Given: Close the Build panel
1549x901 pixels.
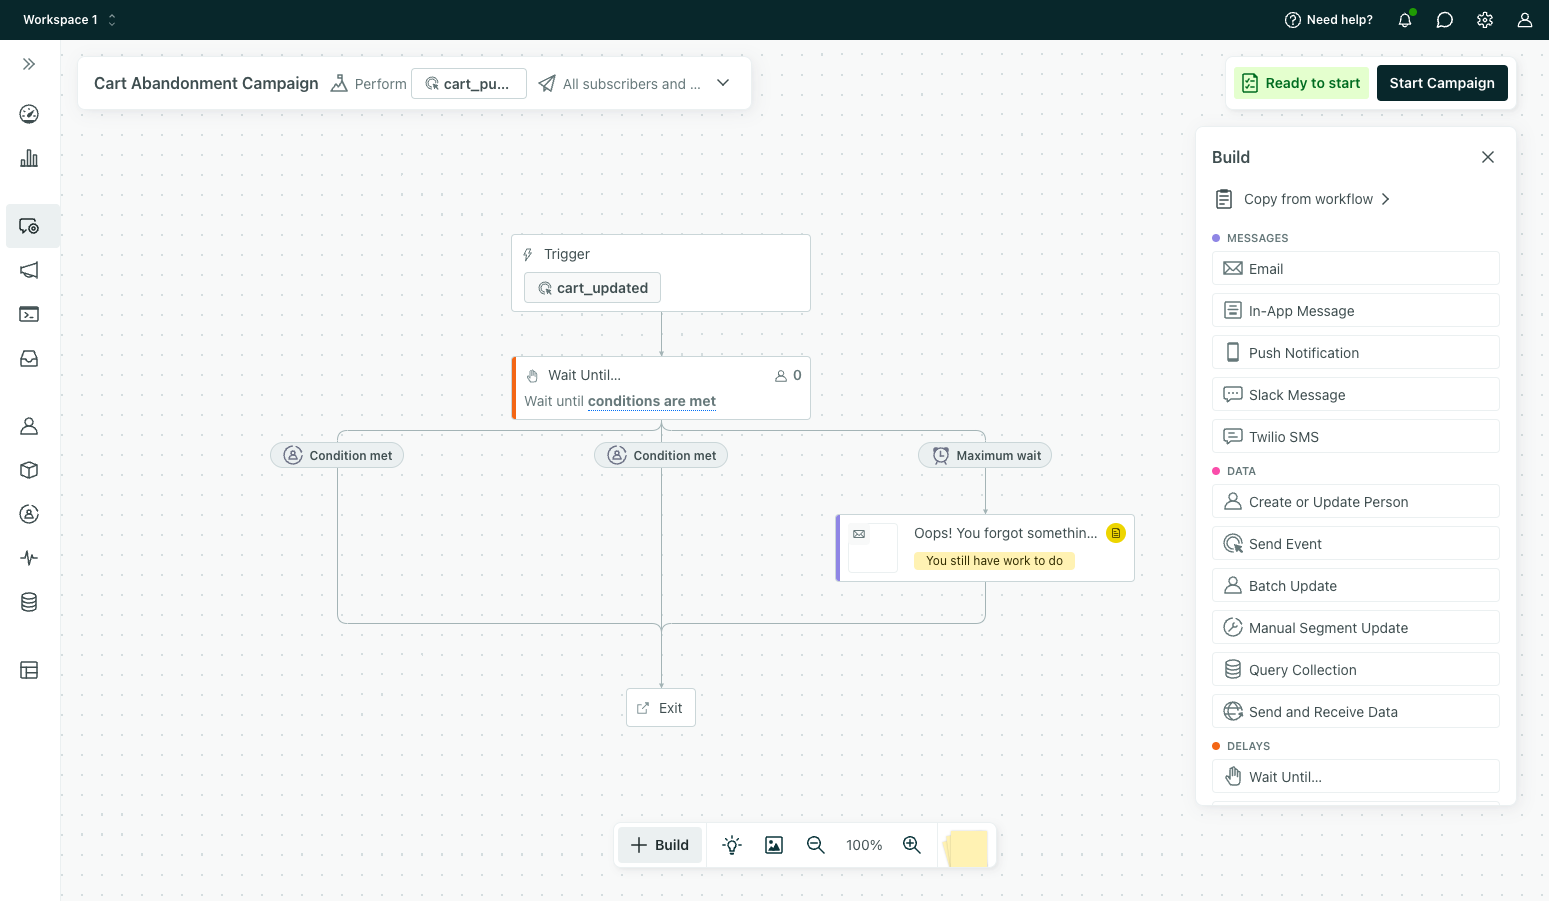Looking at the screenshot, I should tap(1488, 157).
